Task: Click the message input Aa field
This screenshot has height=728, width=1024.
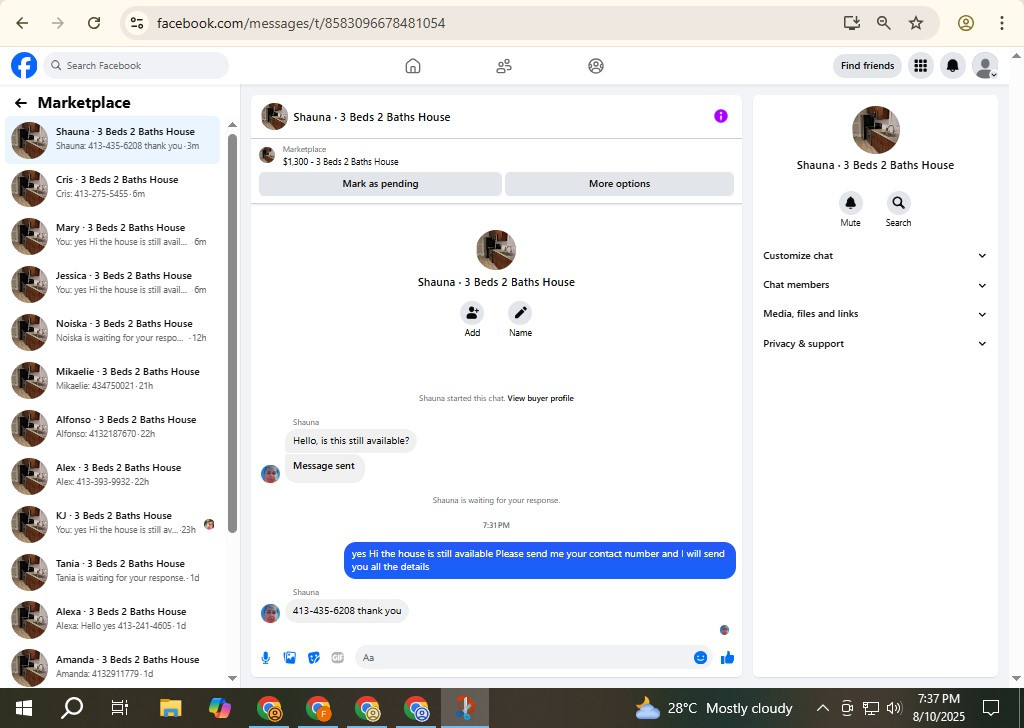Action: (x=524, y=657)
